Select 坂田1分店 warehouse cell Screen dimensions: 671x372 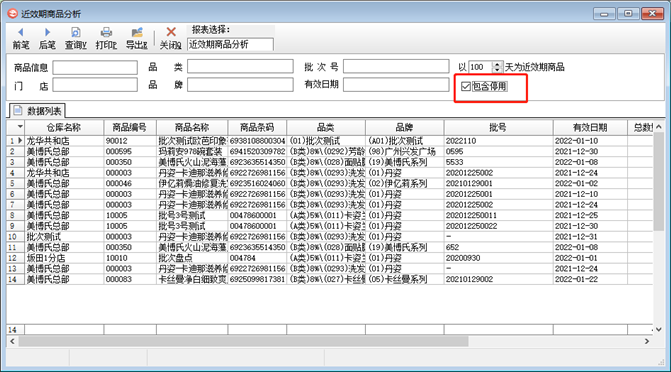(64, 258)
